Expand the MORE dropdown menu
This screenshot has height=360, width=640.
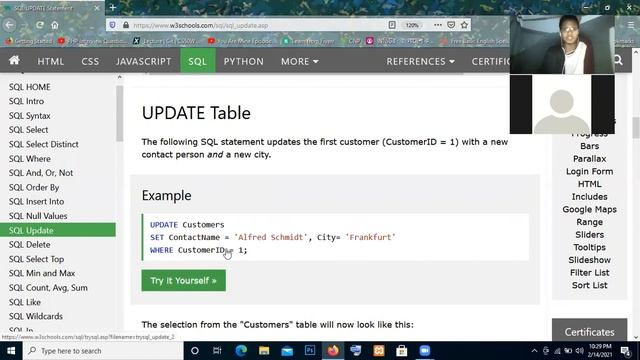(300, 61)
